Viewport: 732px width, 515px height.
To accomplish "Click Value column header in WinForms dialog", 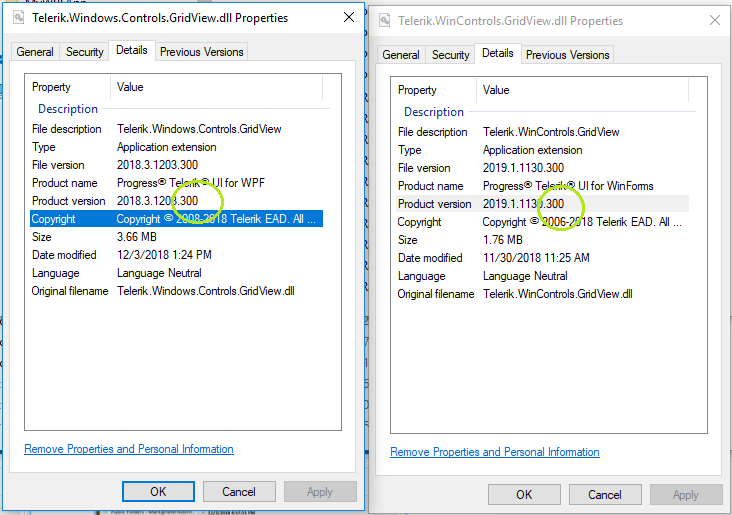I will click(583, 90).
